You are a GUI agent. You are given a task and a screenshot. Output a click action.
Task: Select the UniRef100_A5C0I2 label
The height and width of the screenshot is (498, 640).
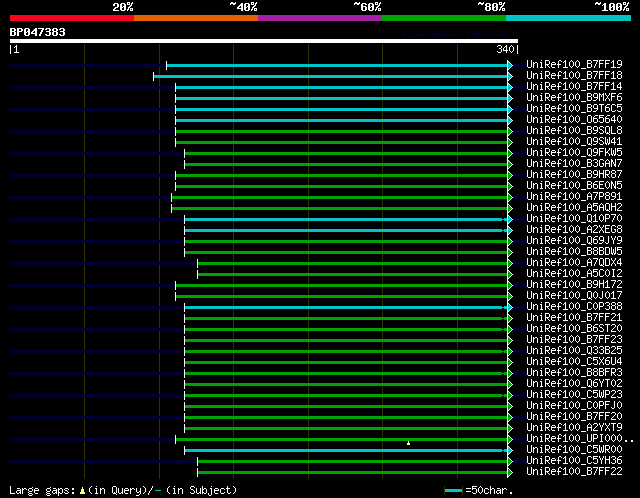pos(574,273)
